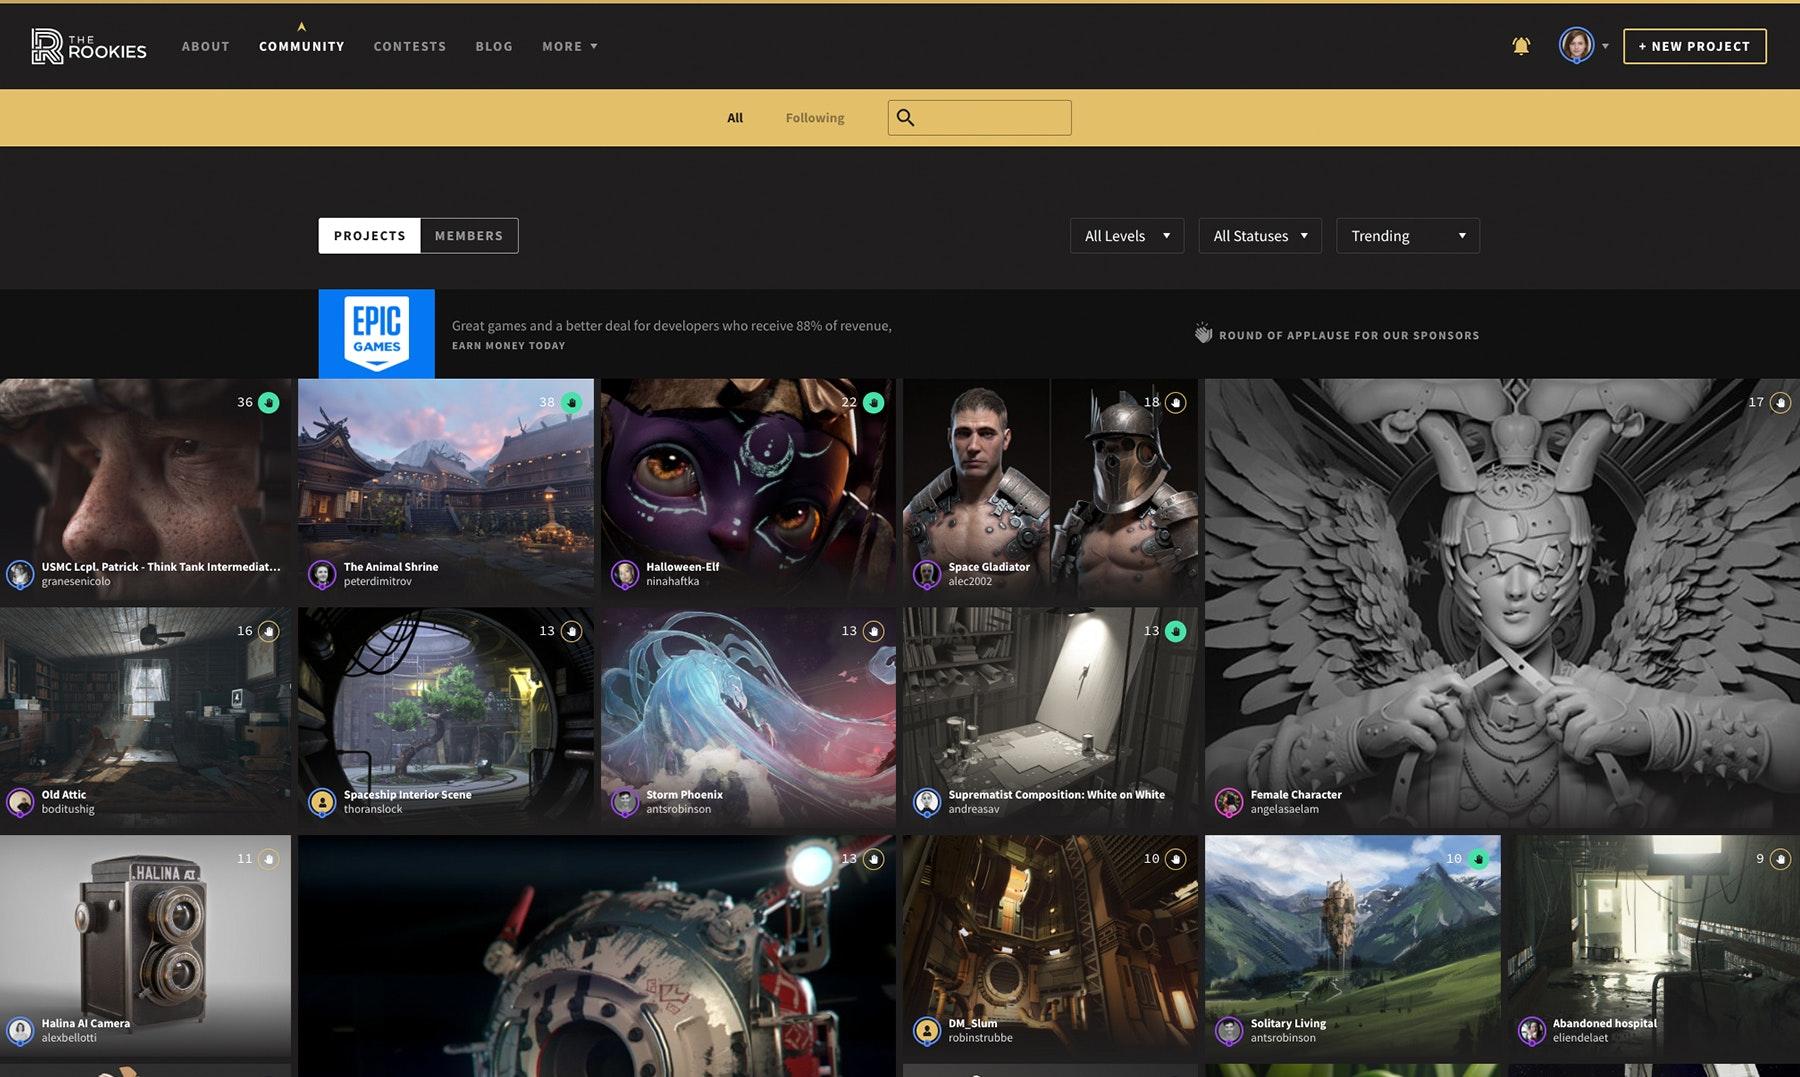Click graneseniсolo's avatar on USMC project
The width and height of the screenshot is (1800, 1077).
tap(20, 574)
